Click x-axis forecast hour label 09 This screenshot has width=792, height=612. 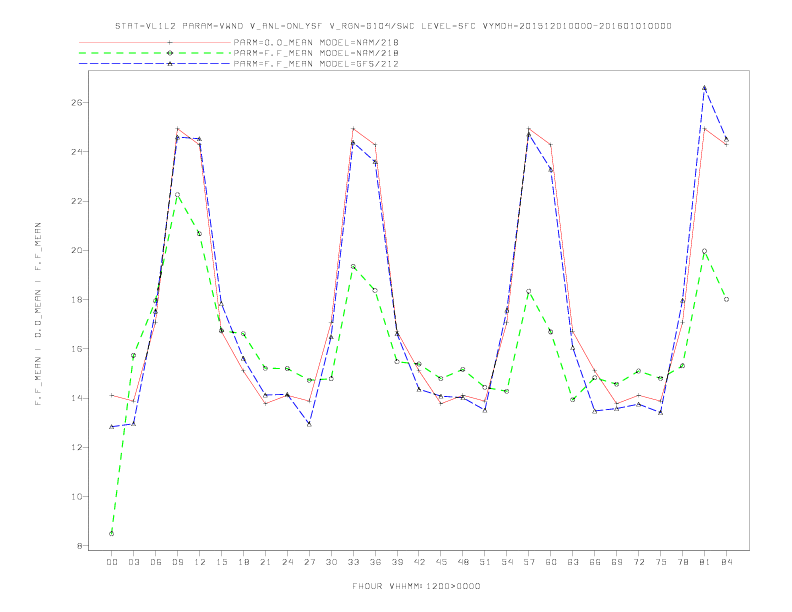177,562
